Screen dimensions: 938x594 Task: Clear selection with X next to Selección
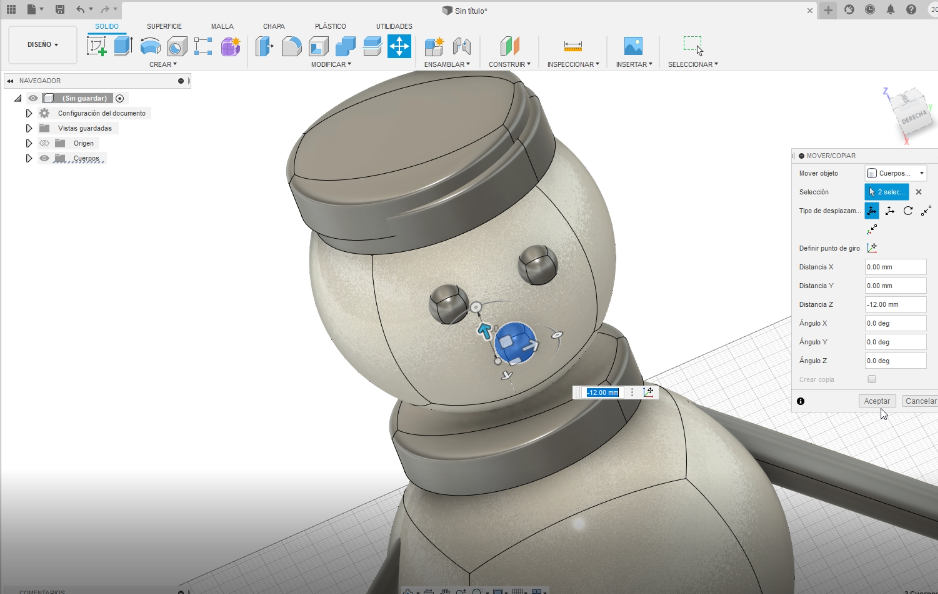pyautogui.click(x=919, y=192)
